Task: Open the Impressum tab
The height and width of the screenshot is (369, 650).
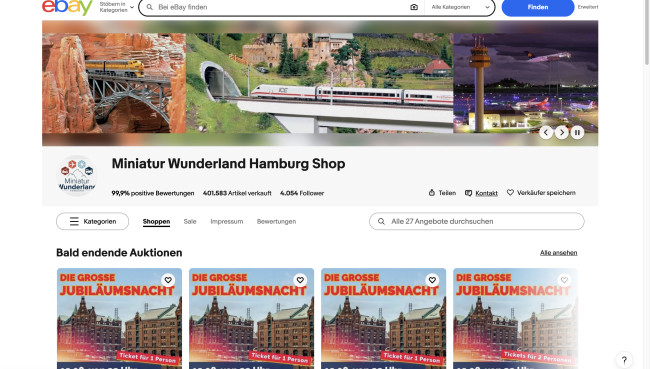Action: click(x=227, y=221)
